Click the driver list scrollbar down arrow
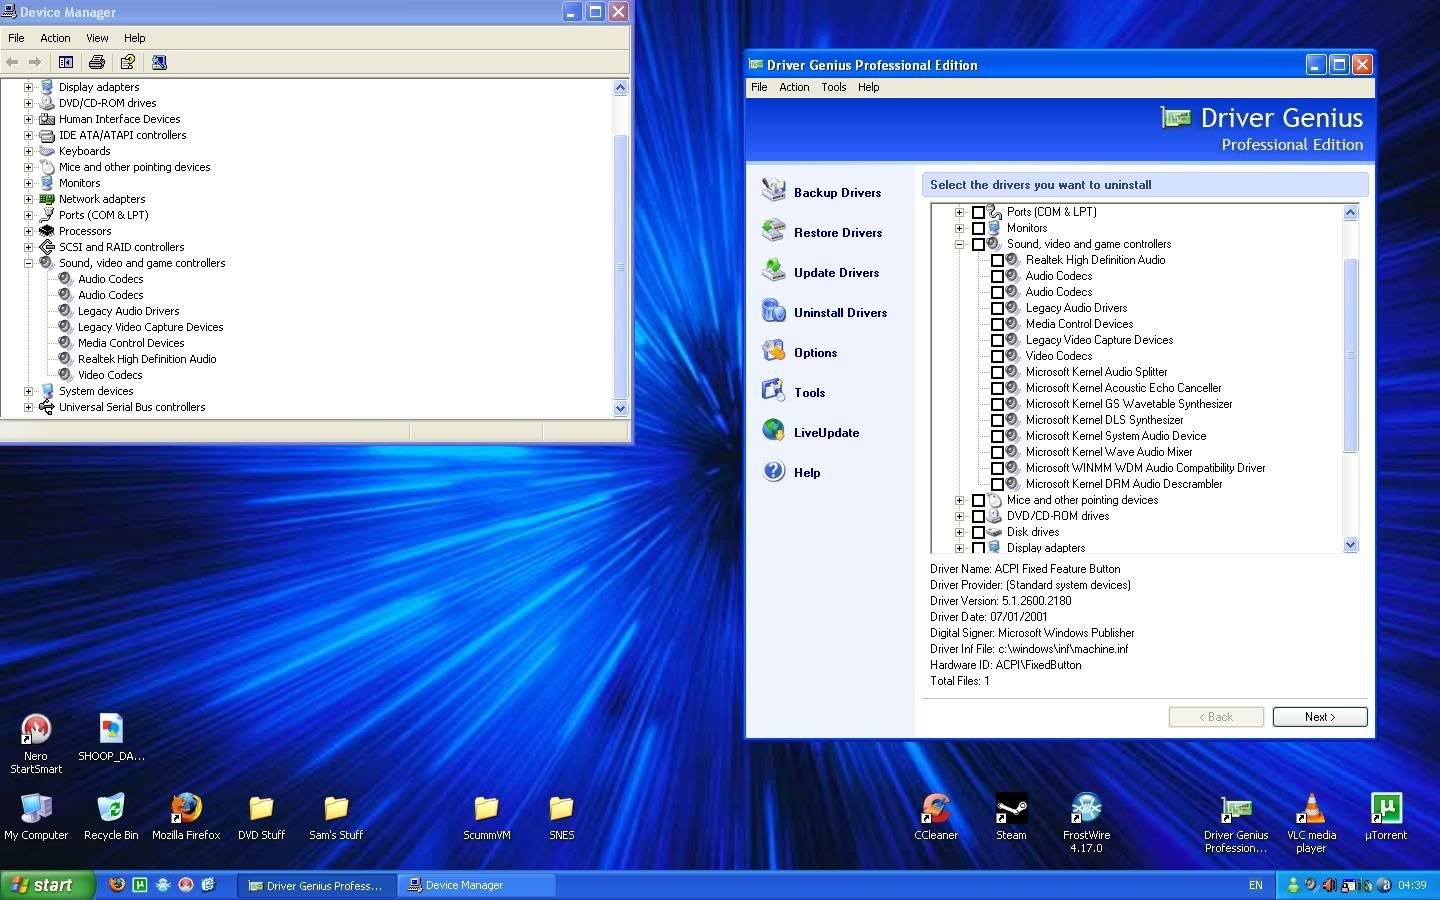1440x900 pixels. click(x=1350, y=545)
